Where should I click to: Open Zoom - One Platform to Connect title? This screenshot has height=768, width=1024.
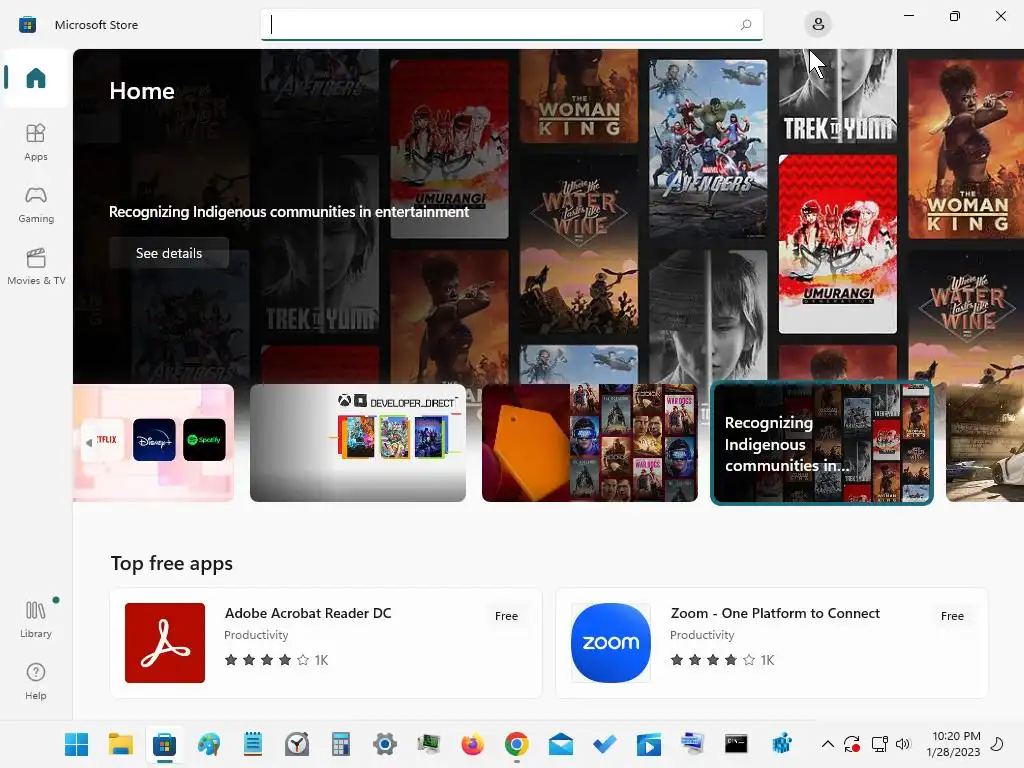775,613
